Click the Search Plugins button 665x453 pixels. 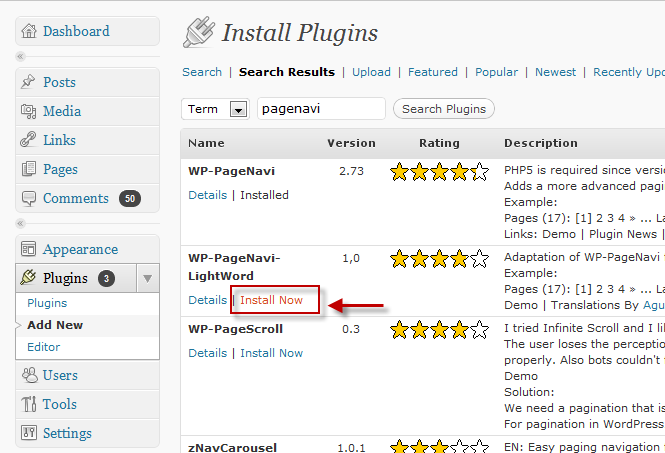click(444, 109)
